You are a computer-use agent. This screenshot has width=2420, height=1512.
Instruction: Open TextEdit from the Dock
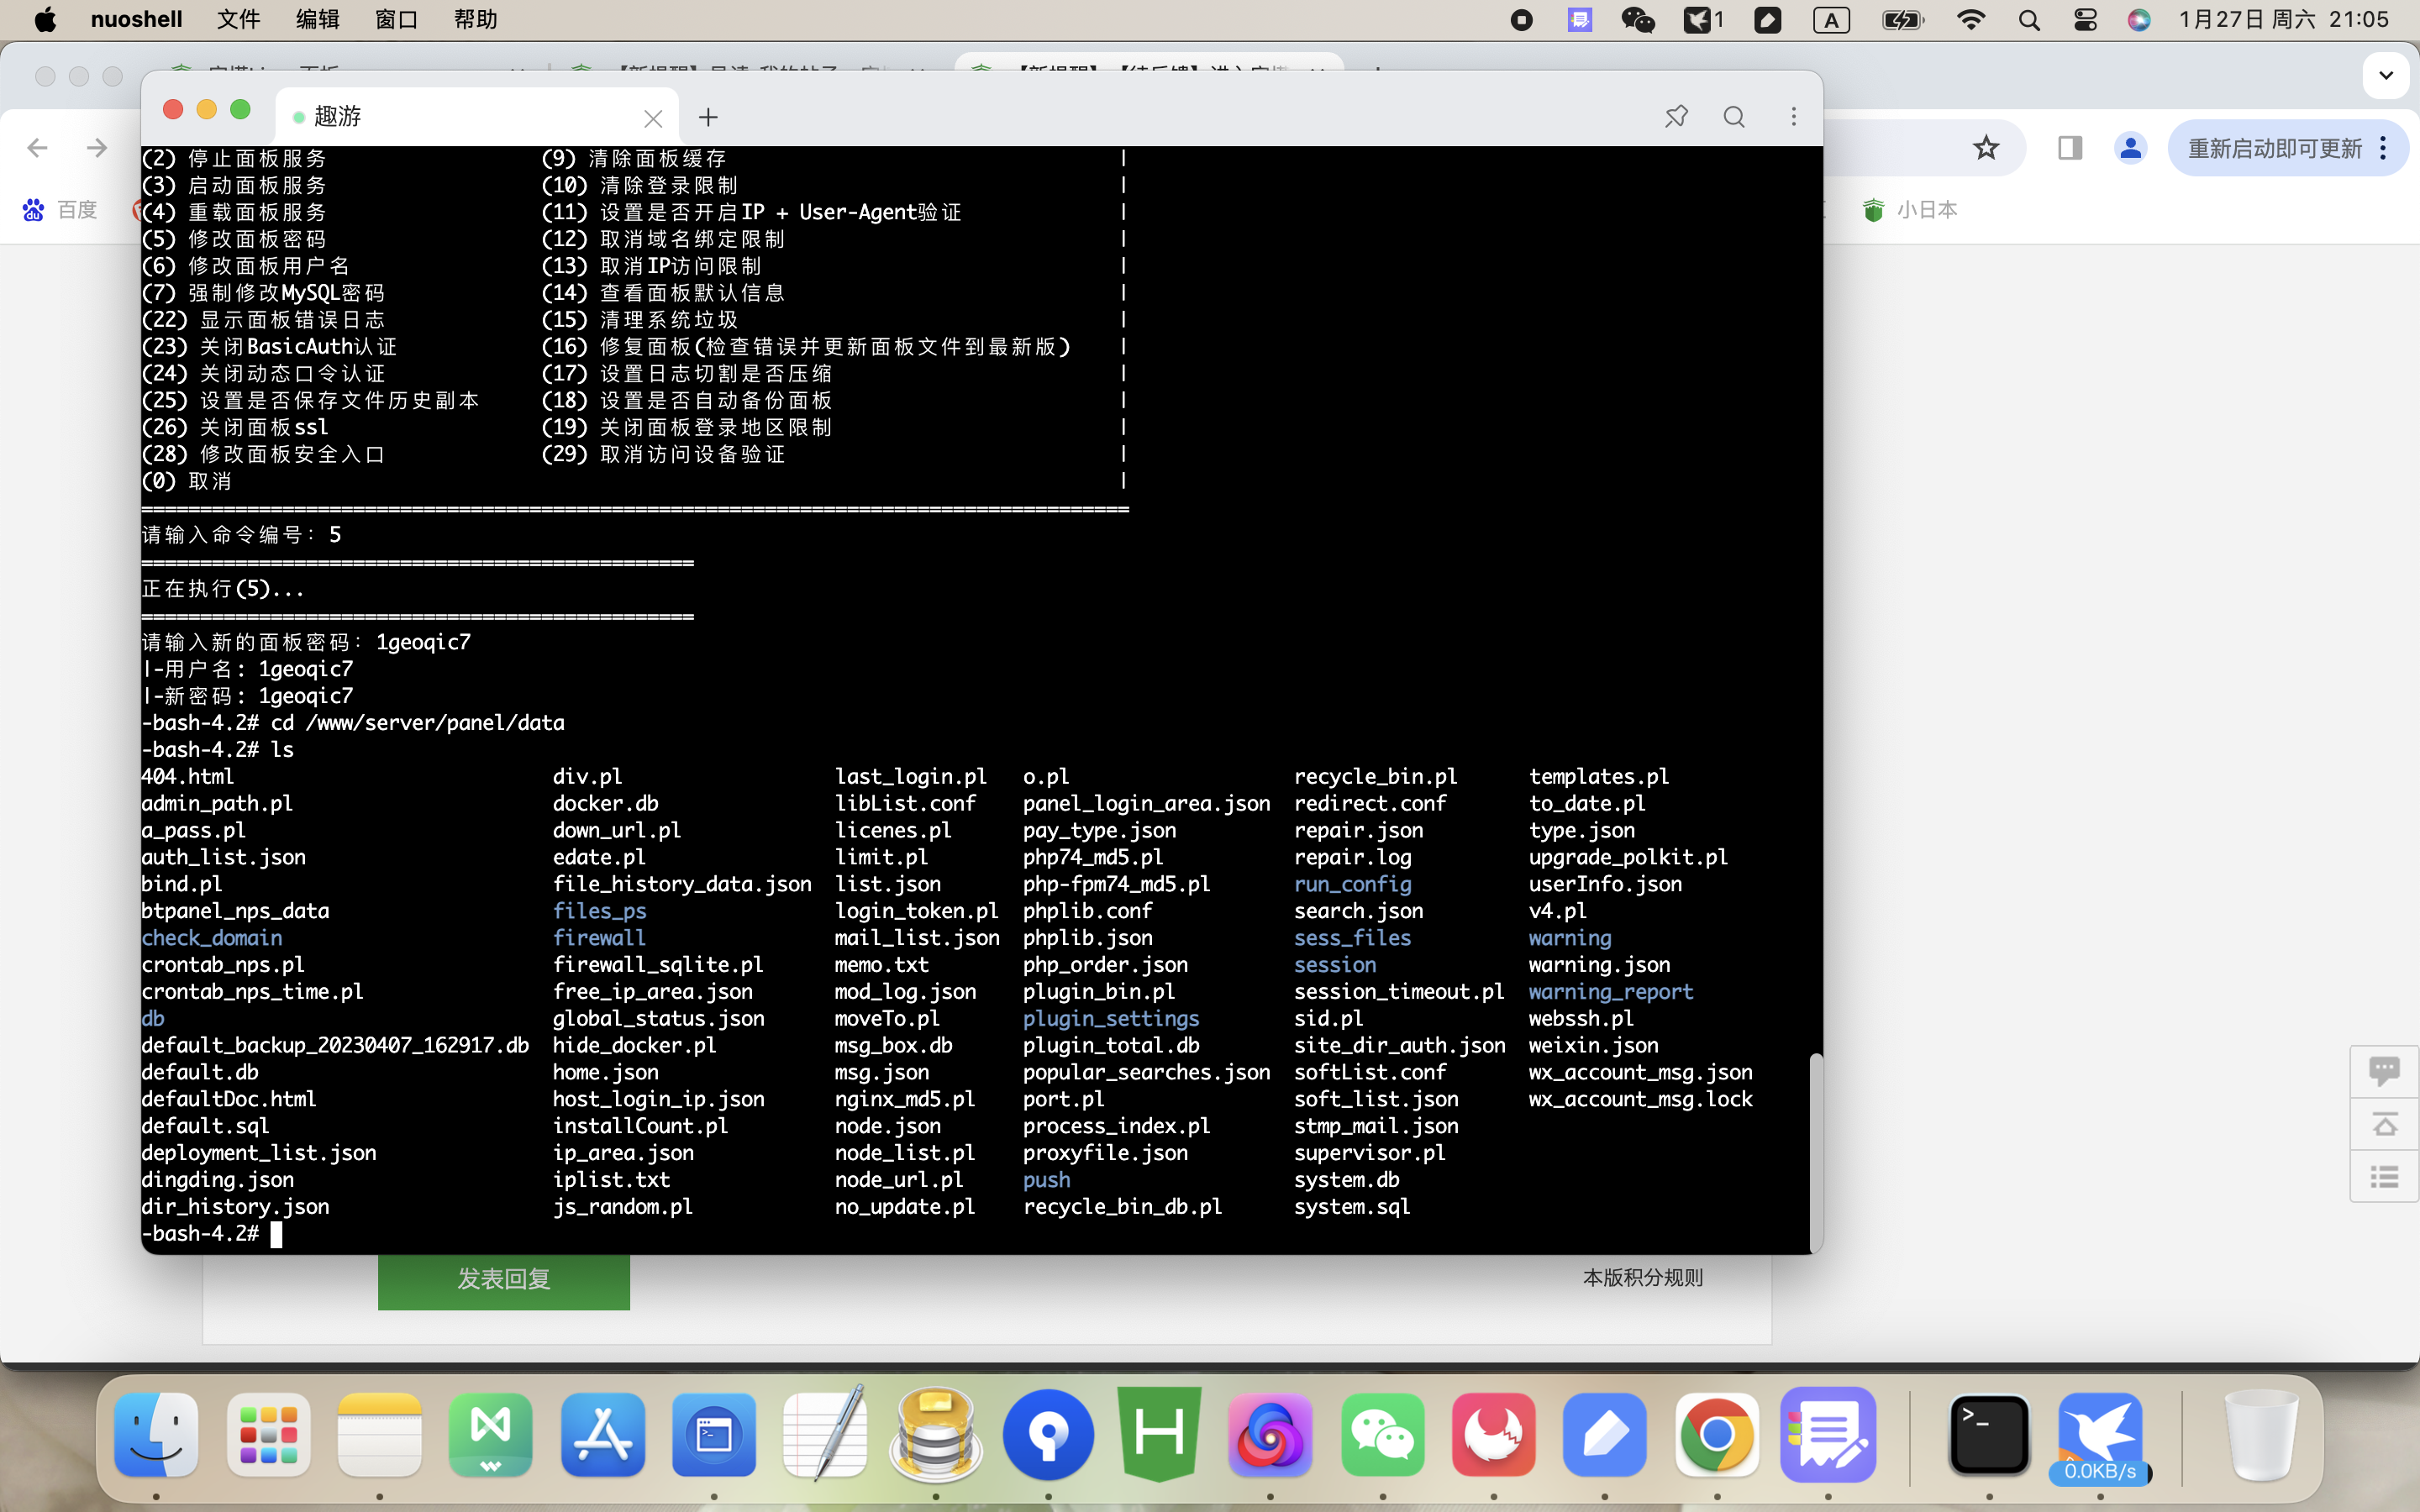click(x=825, y=1435)
